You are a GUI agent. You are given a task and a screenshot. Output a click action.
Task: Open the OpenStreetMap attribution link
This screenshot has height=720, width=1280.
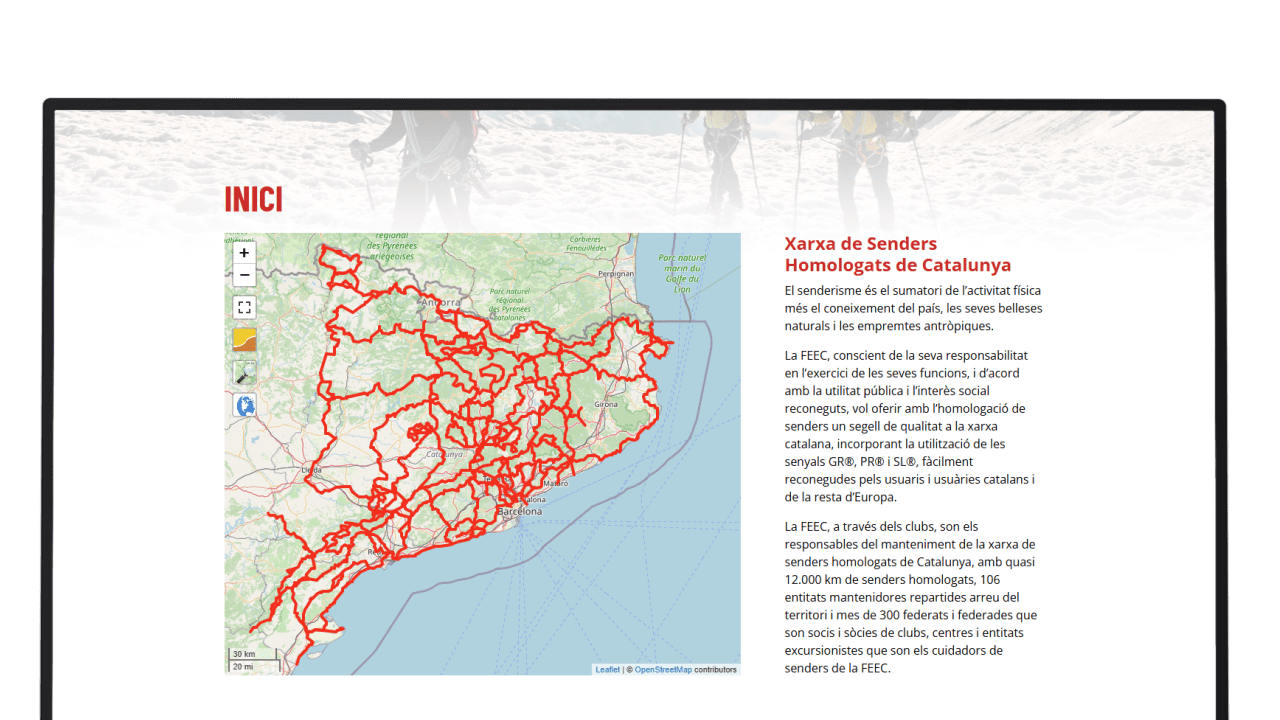click(663, 669)
